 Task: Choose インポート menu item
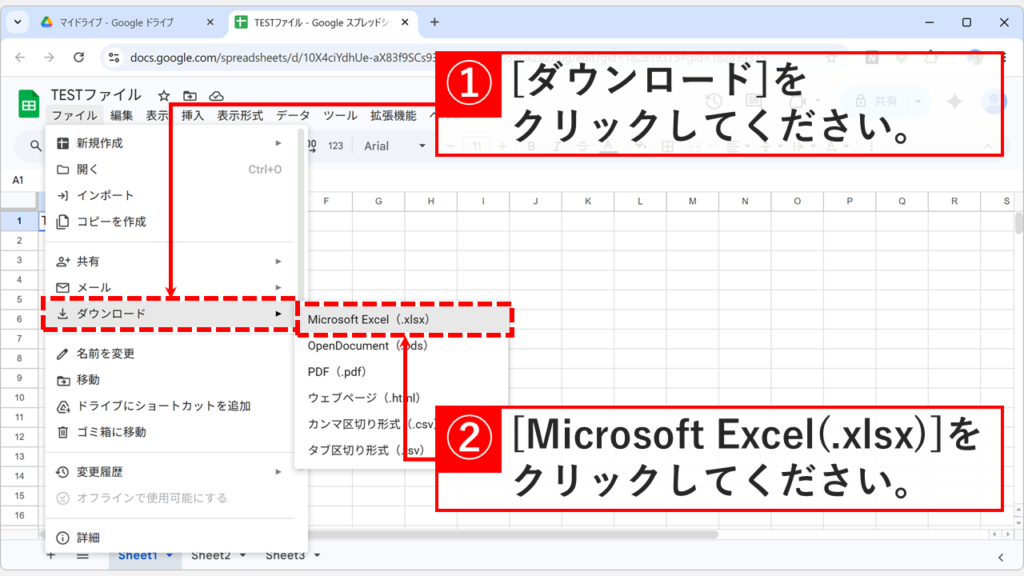pyautogui.click(x=170, y=195)
